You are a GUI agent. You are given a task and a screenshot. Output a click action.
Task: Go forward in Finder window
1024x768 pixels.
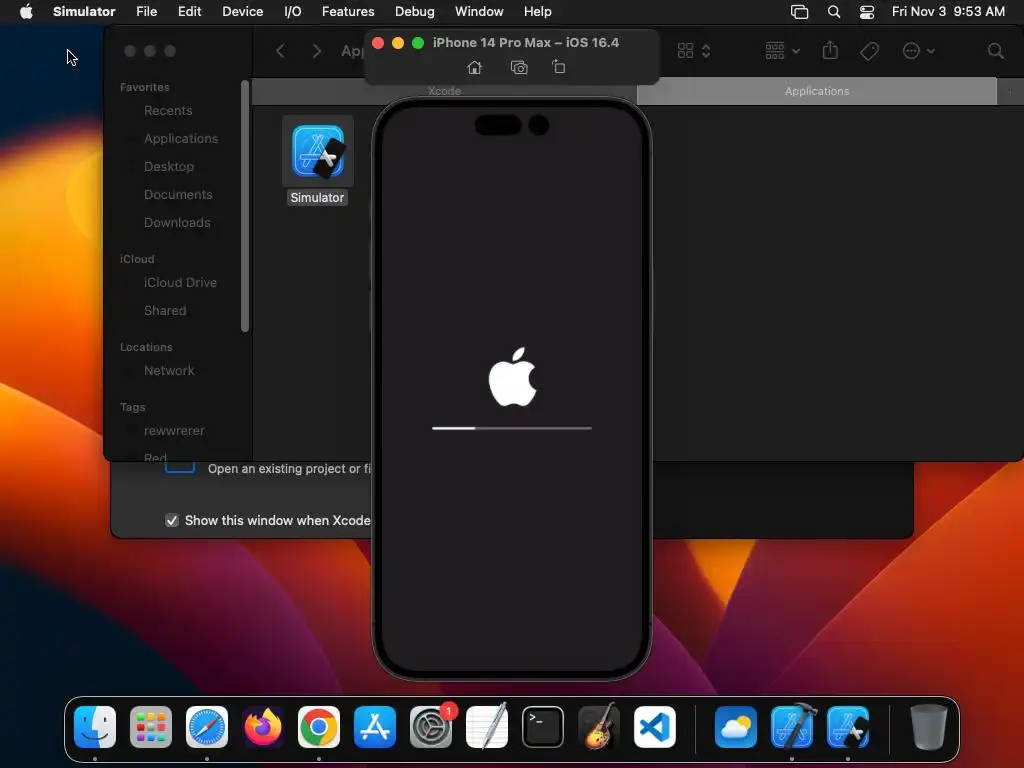click(317, 51)
